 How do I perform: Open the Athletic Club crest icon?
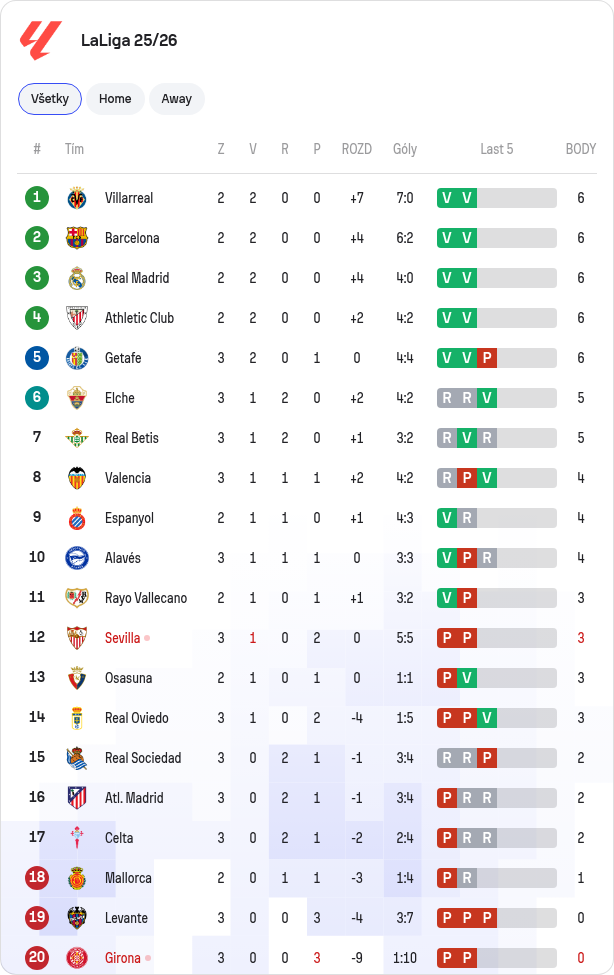click(x=77, y=318)
